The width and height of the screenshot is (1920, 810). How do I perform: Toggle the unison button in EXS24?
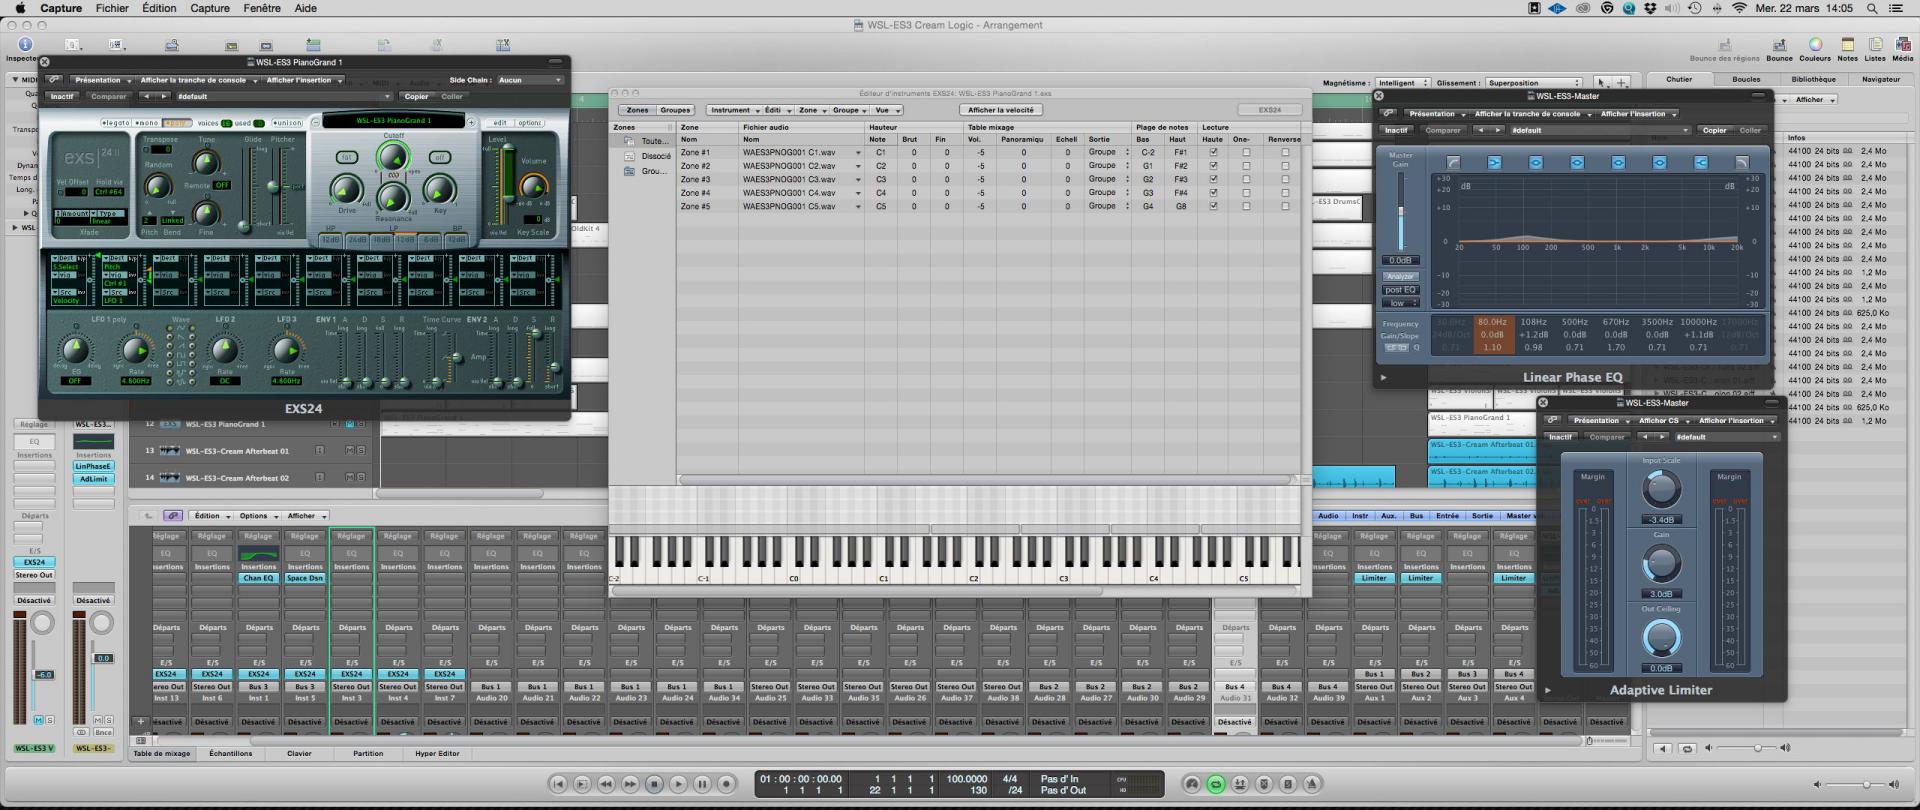[287, 123]
